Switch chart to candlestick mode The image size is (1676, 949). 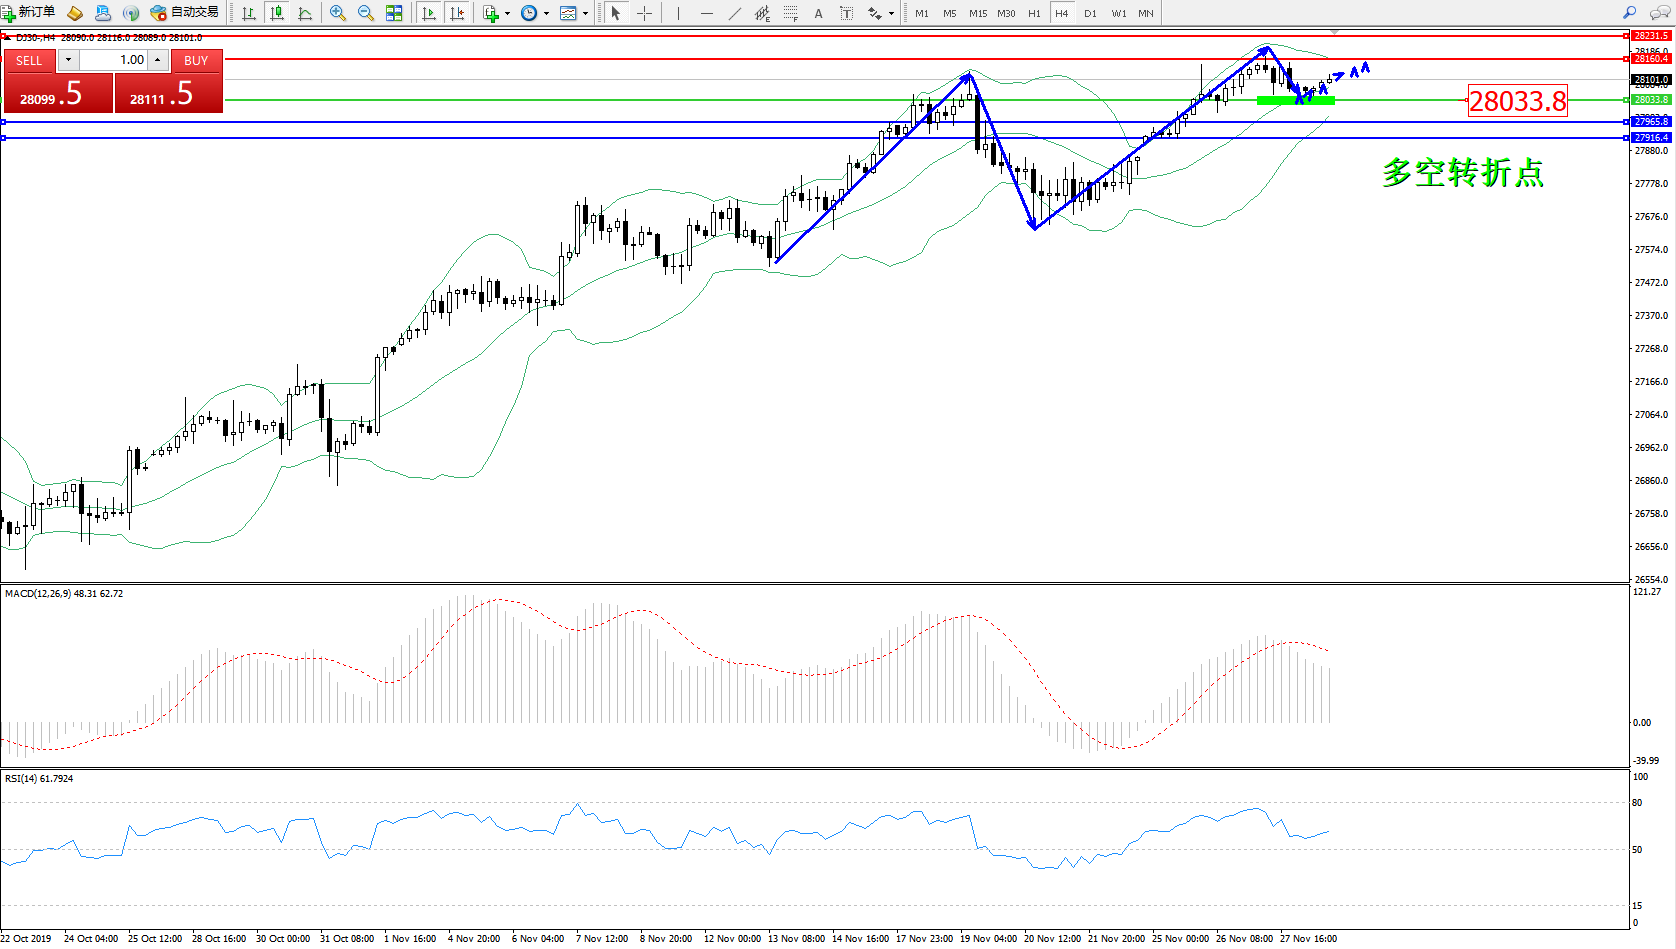pos(277,13)
